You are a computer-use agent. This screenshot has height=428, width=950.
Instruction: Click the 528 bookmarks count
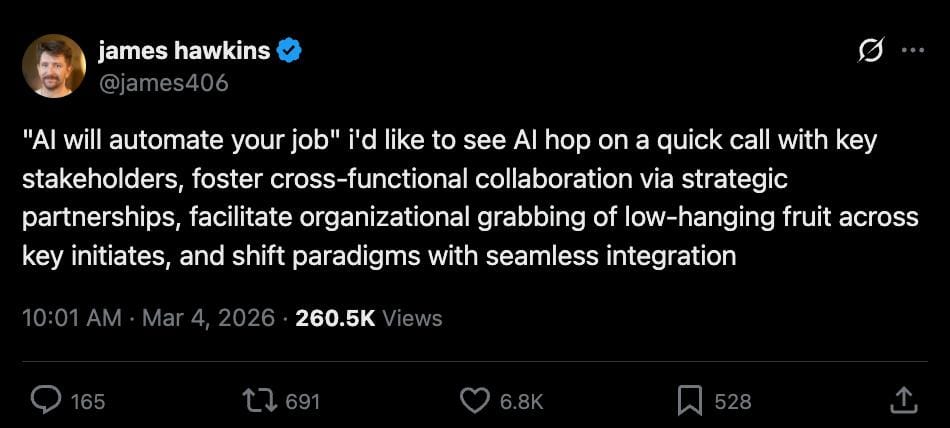click(733, 401)
